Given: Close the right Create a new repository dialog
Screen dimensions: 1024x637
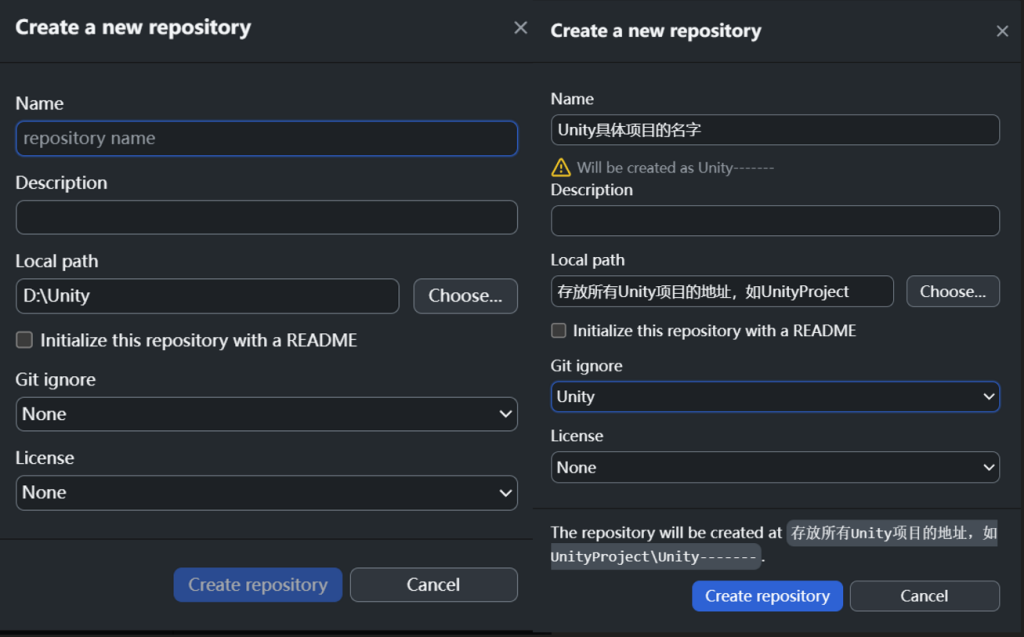Looking at the screenshot, I should [1002, 32].
